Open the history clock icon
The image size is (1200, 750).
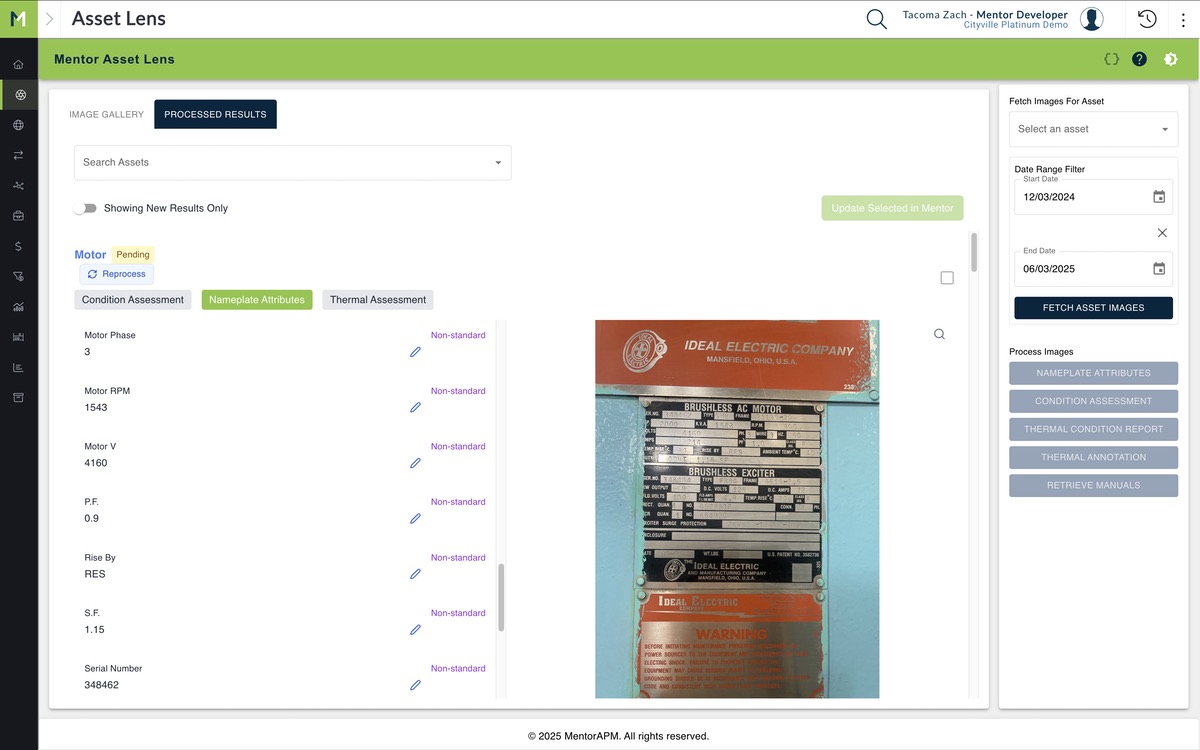point(1147,19)
